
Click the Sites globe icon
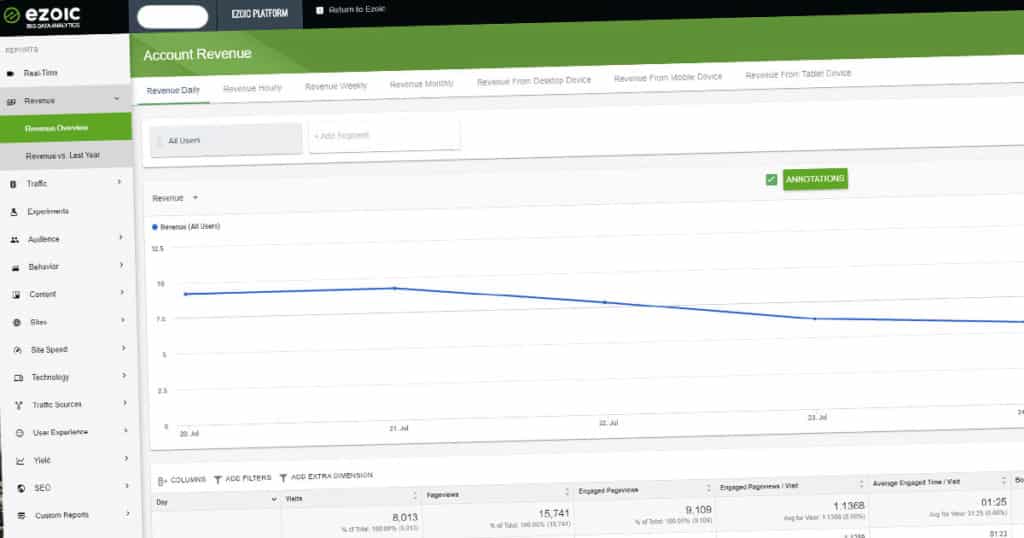(17, 323)
